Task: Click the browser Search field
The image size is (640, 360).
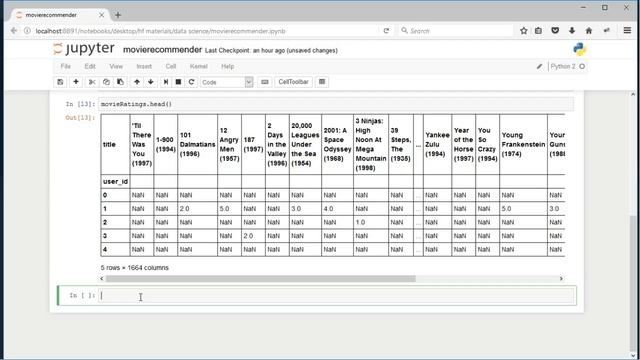Action: (x=455, y=31)
